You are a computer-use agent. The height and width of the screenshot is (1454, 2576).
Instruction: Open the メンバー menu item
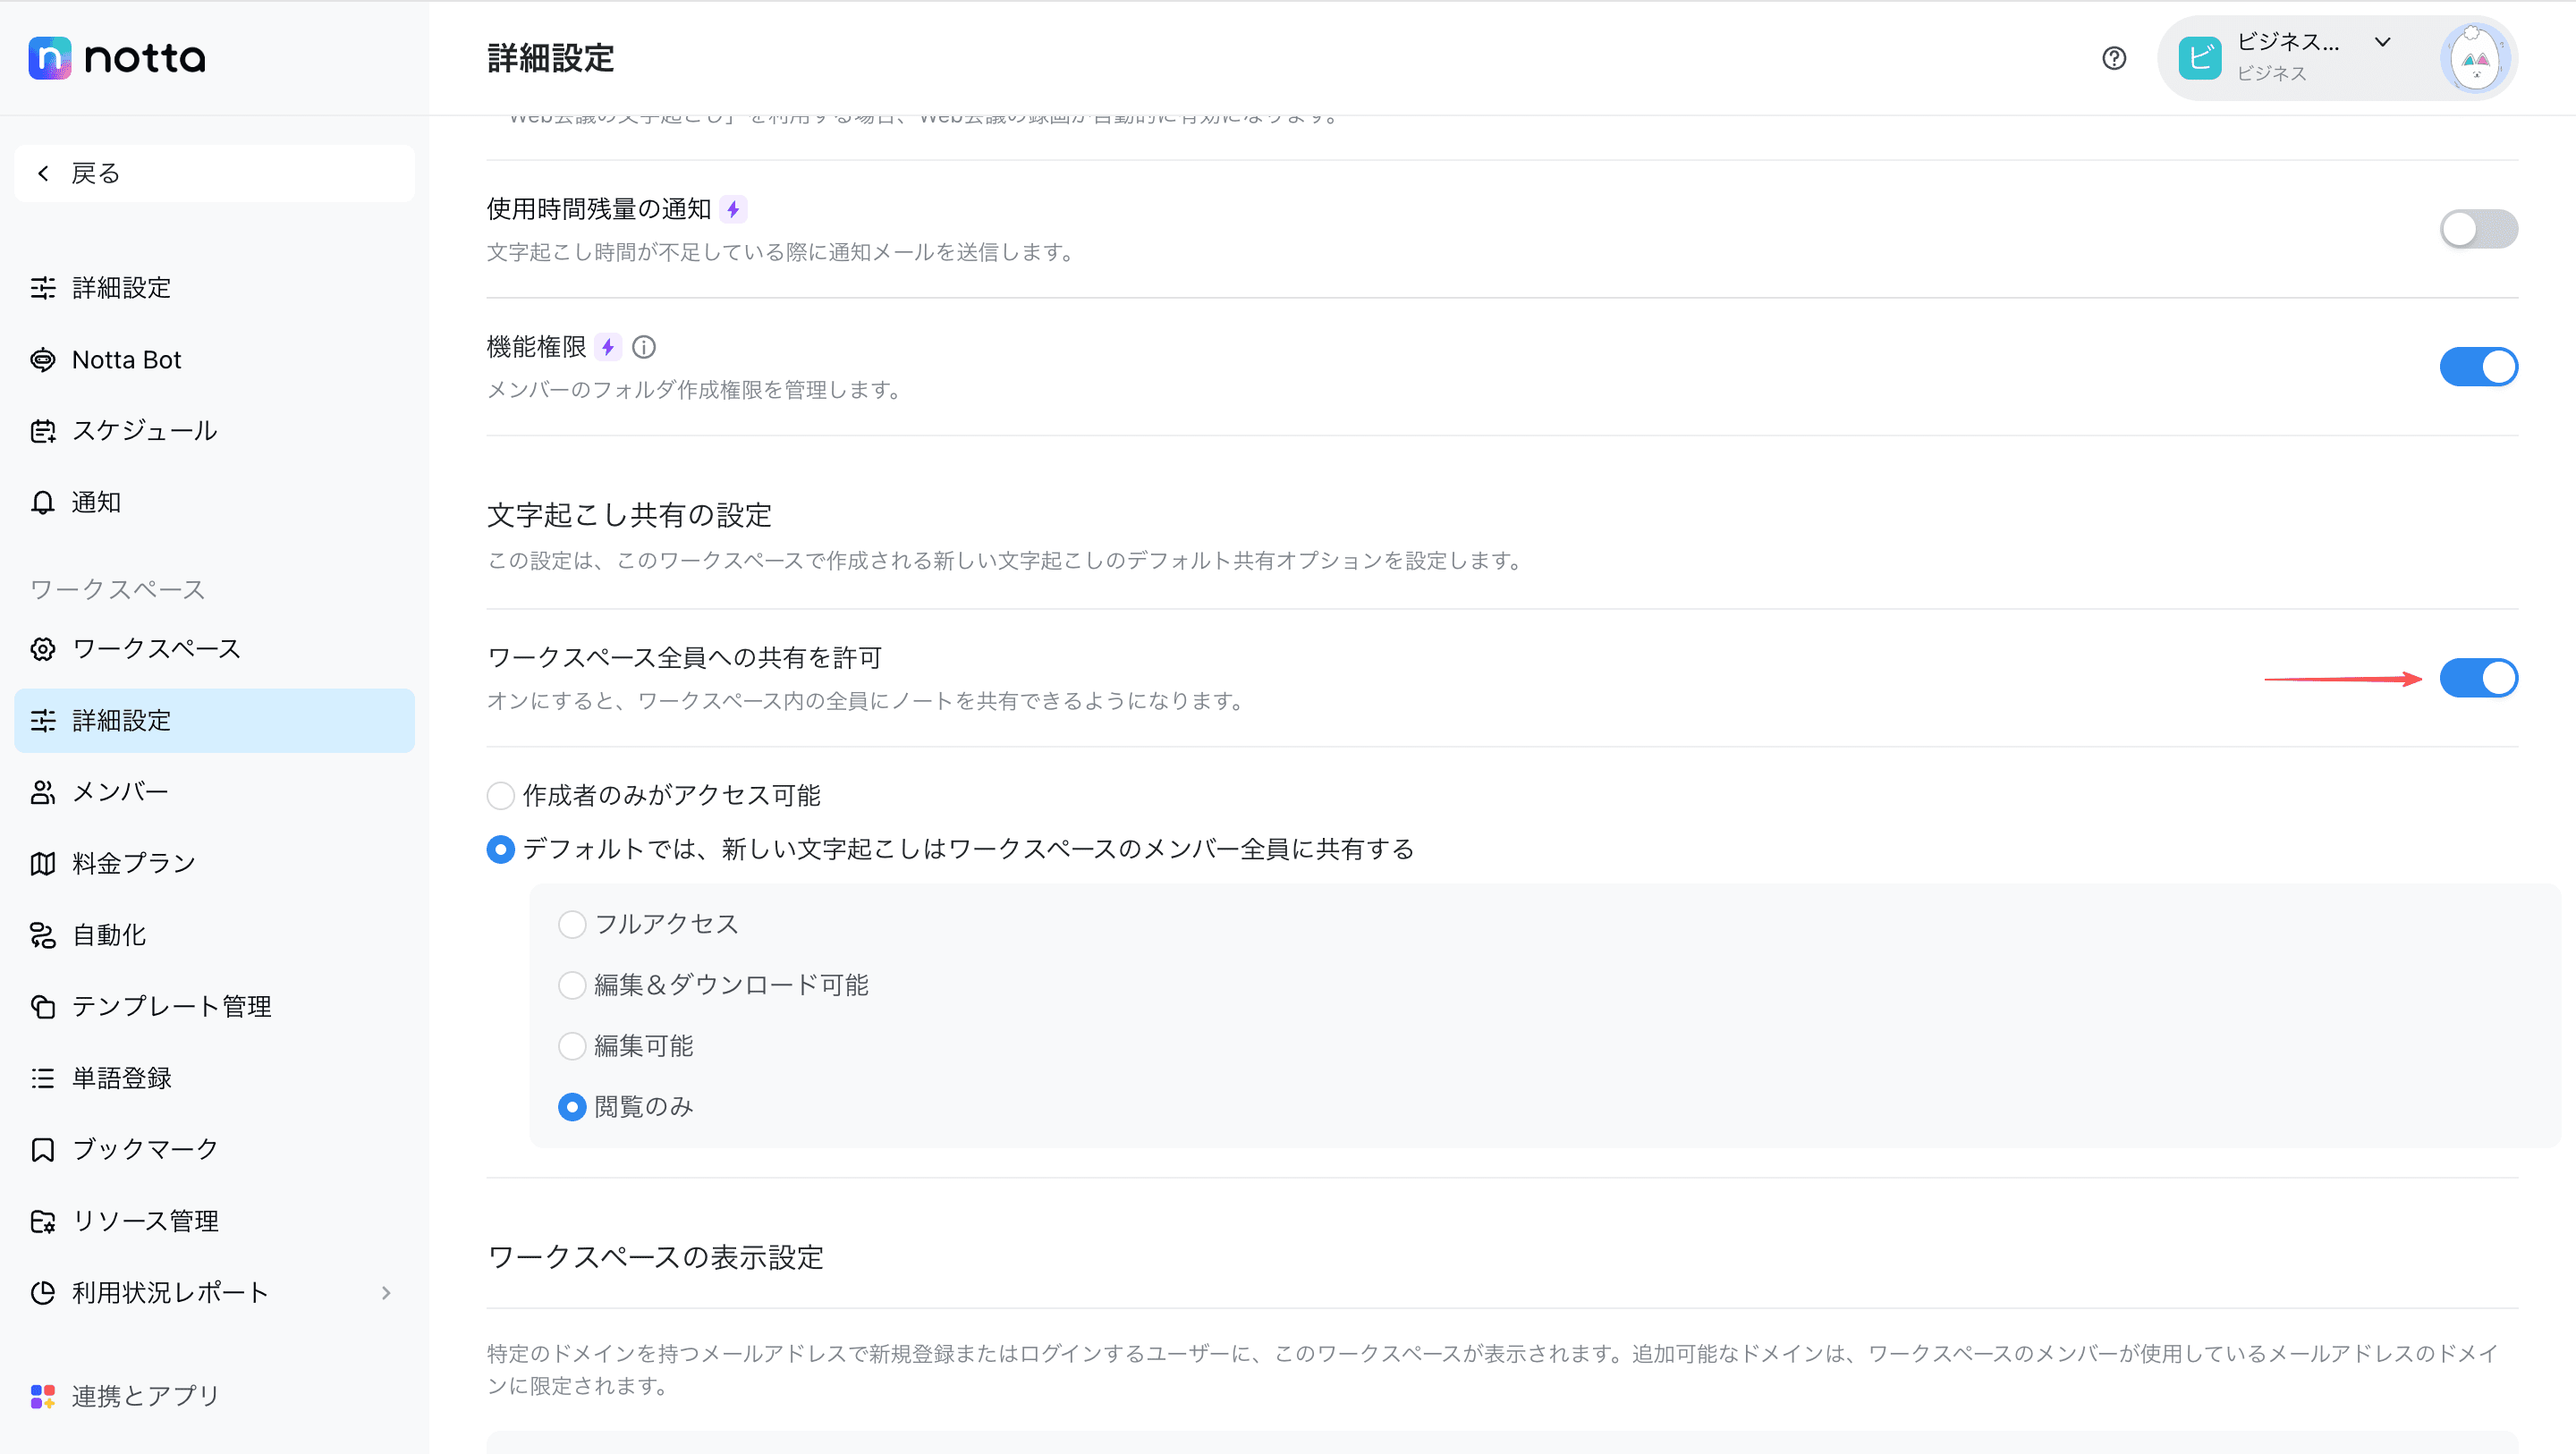(x=120, y=792)
